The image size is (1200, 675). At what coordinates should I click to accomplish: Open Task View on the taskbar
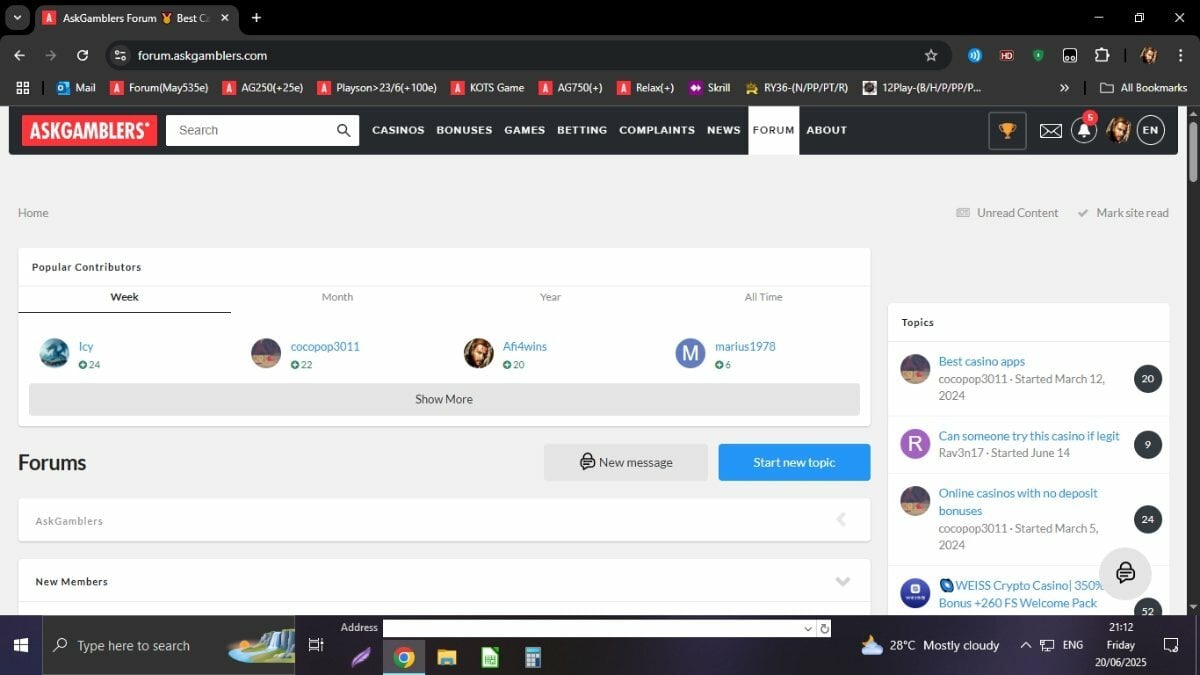click(316, 645)
